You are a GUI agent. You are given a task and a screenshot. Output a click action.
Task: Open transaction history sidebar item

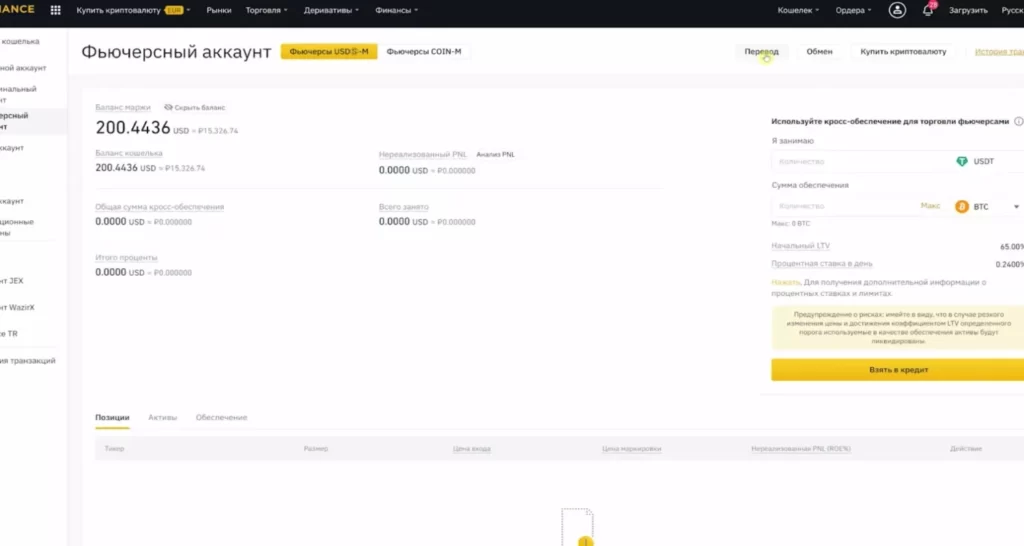27,361
